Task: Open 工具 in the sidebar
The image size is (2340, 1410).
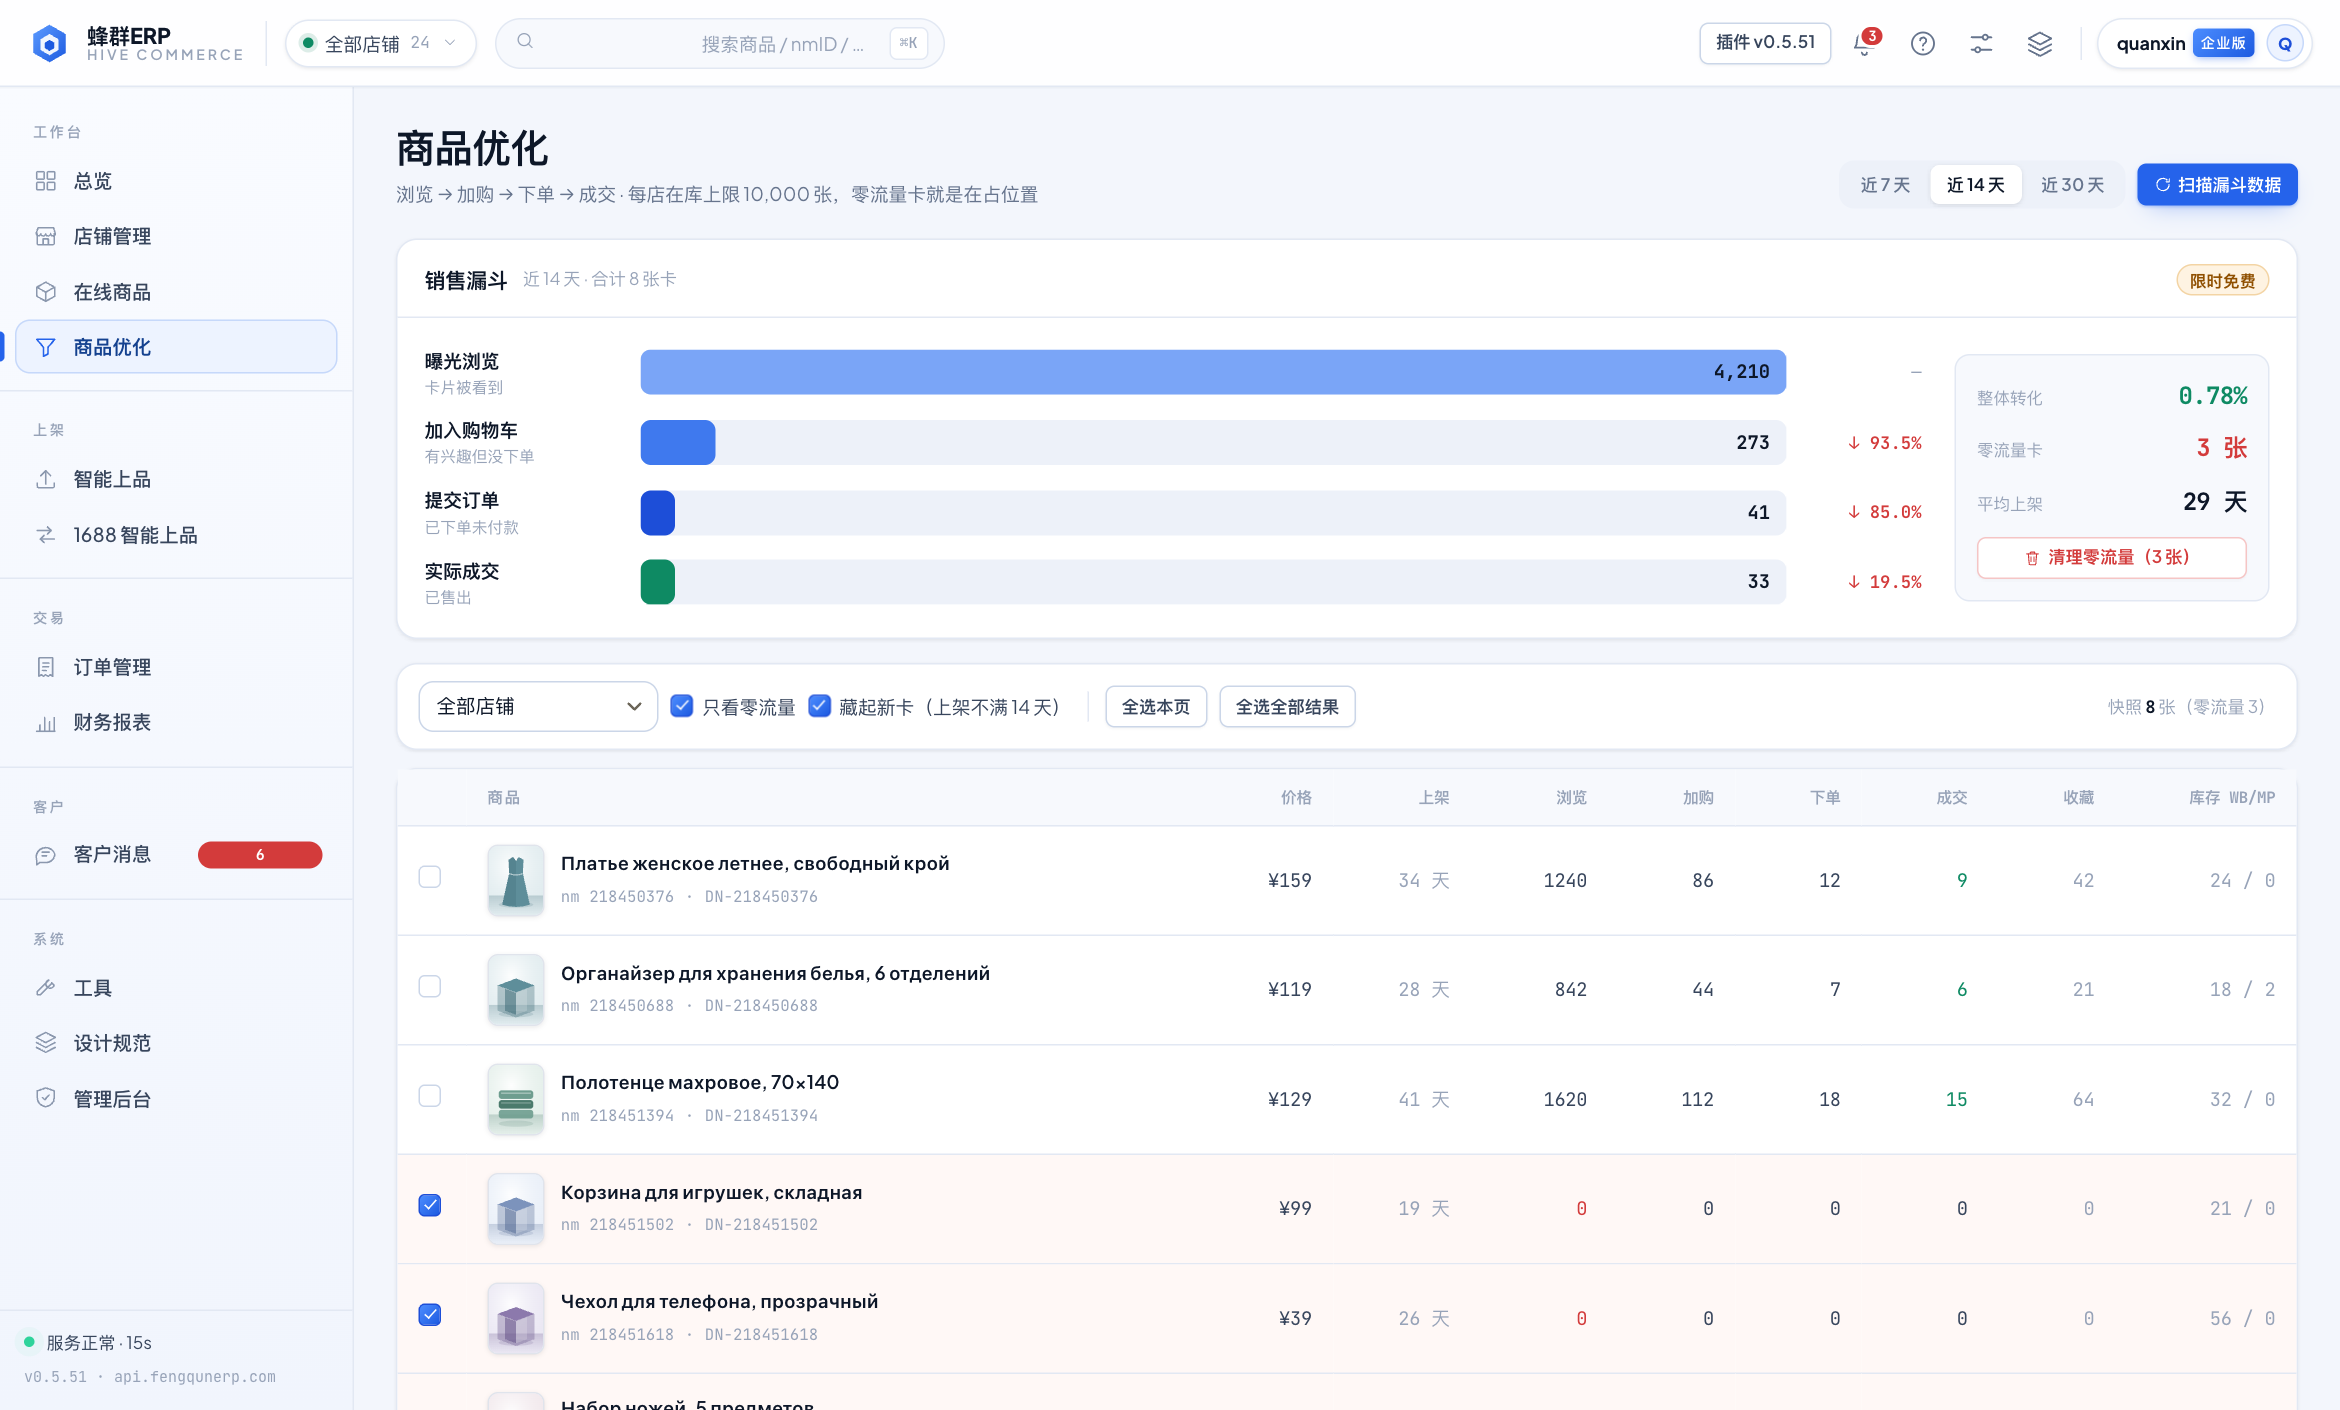Action: (x=176, y=988)
